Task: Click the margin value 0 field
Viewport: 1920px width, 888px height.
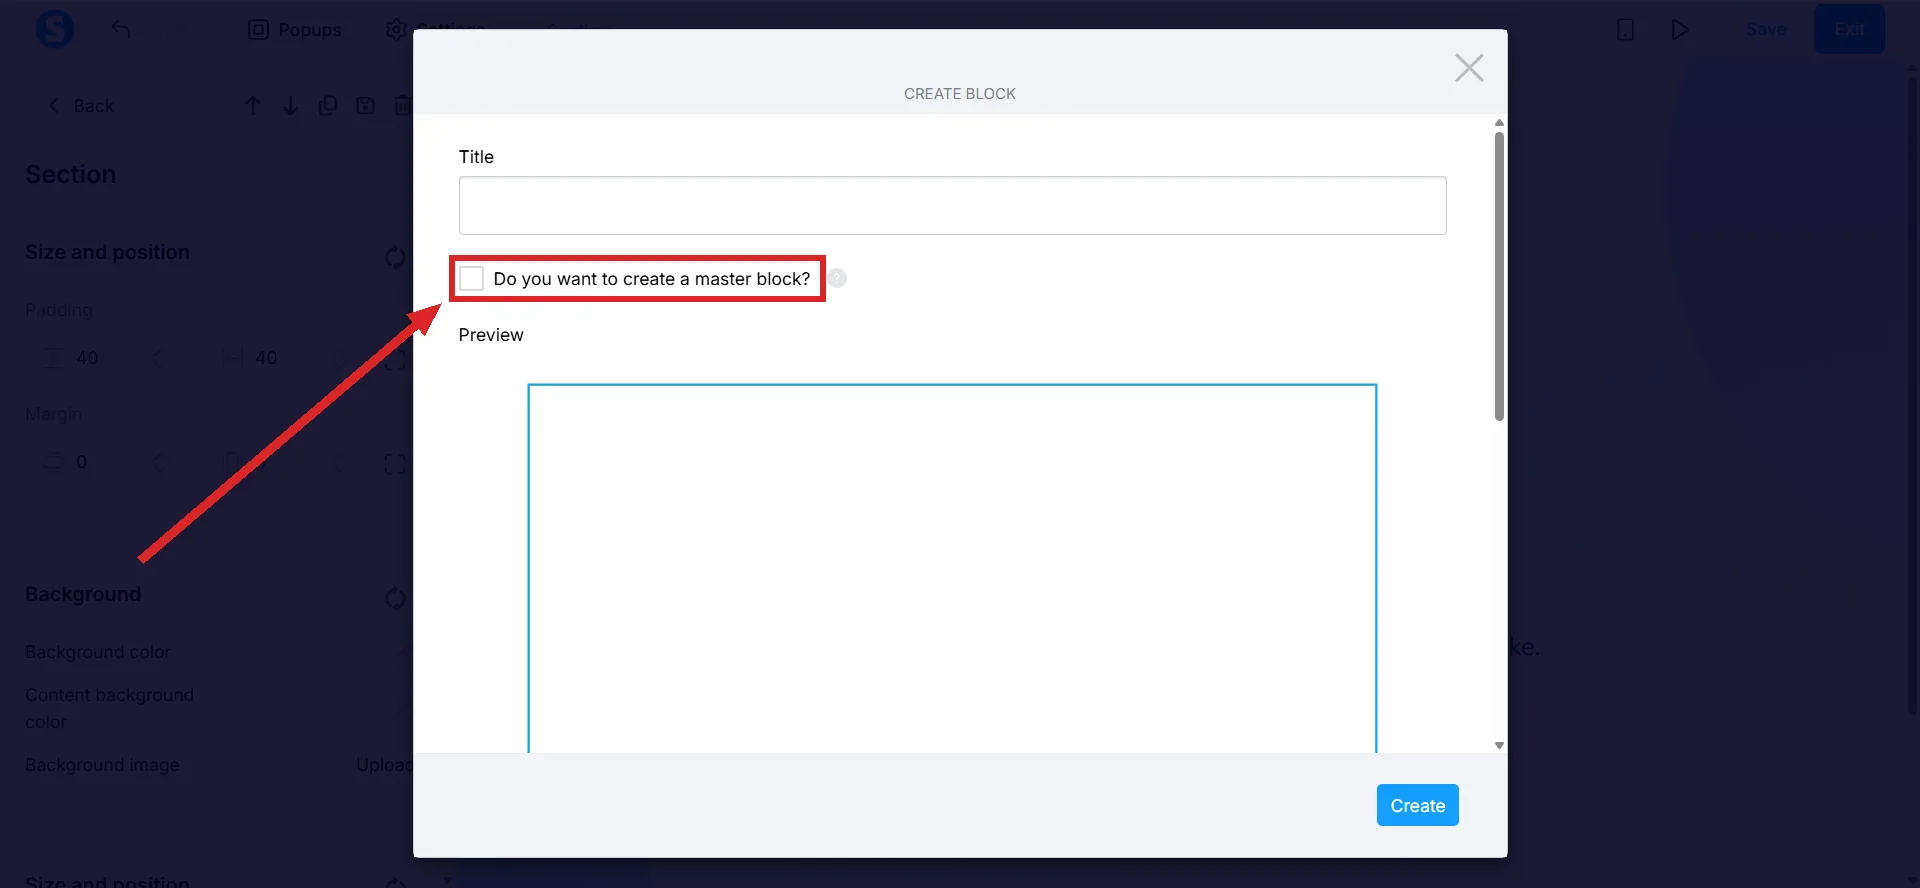Action: [82, 462]
